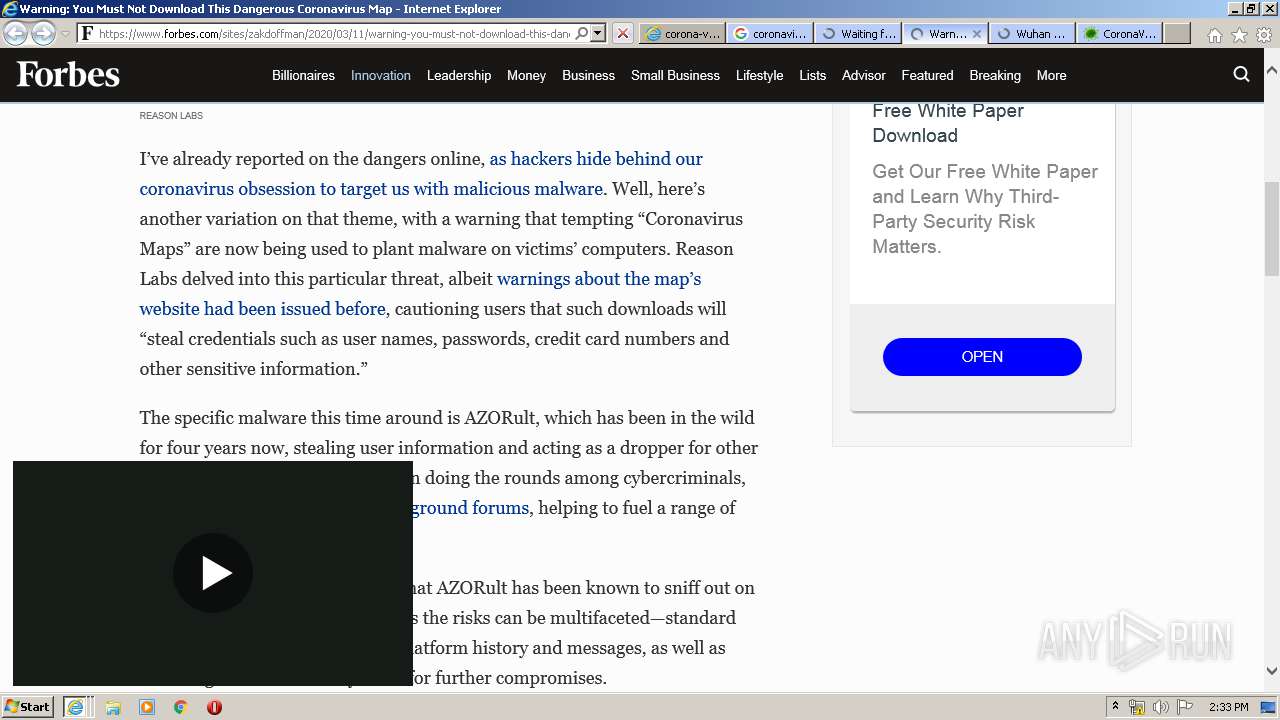Click the scrollbar down arrow
Screen dimensions: 1280x720
tap(1271, 671)
